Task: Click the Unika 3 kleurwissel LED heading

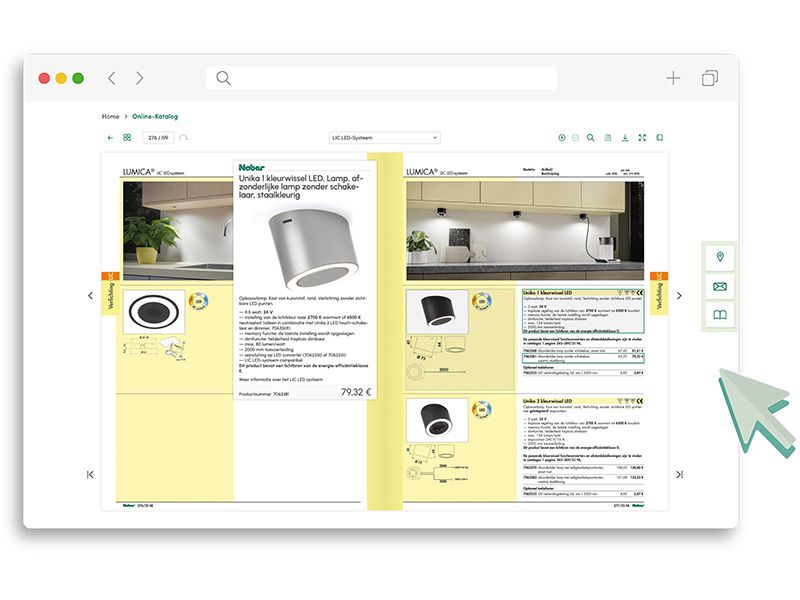Action: coord(547,401)
